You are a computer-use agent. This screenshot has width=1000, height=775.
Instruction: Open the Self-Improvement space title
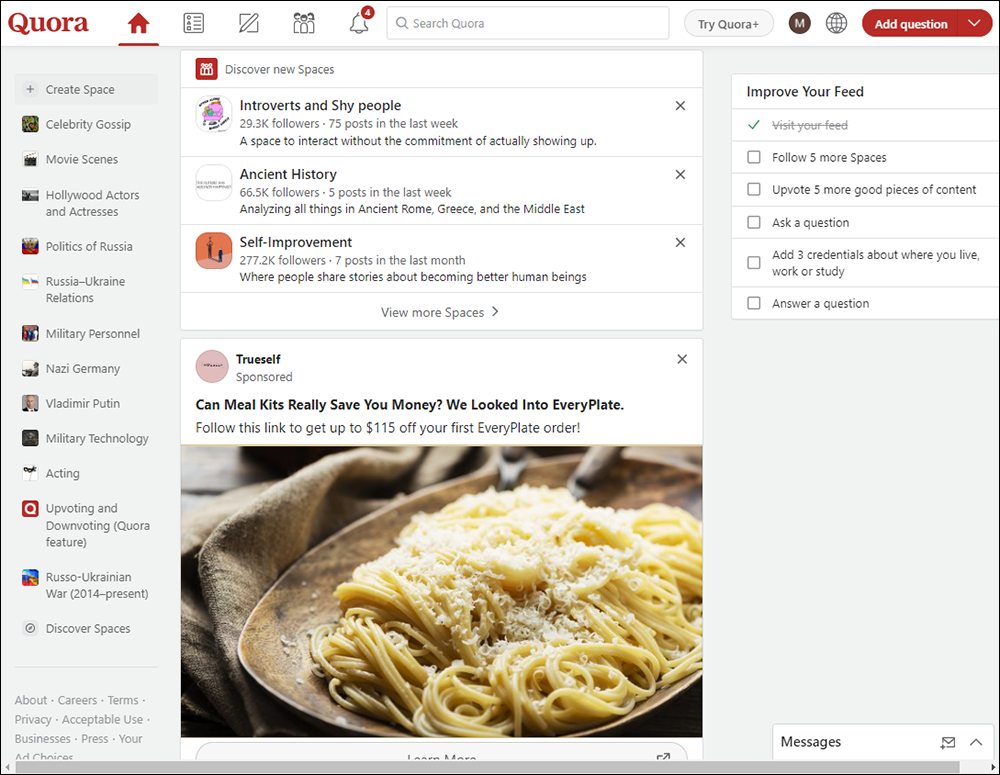[x=296, y=242]
